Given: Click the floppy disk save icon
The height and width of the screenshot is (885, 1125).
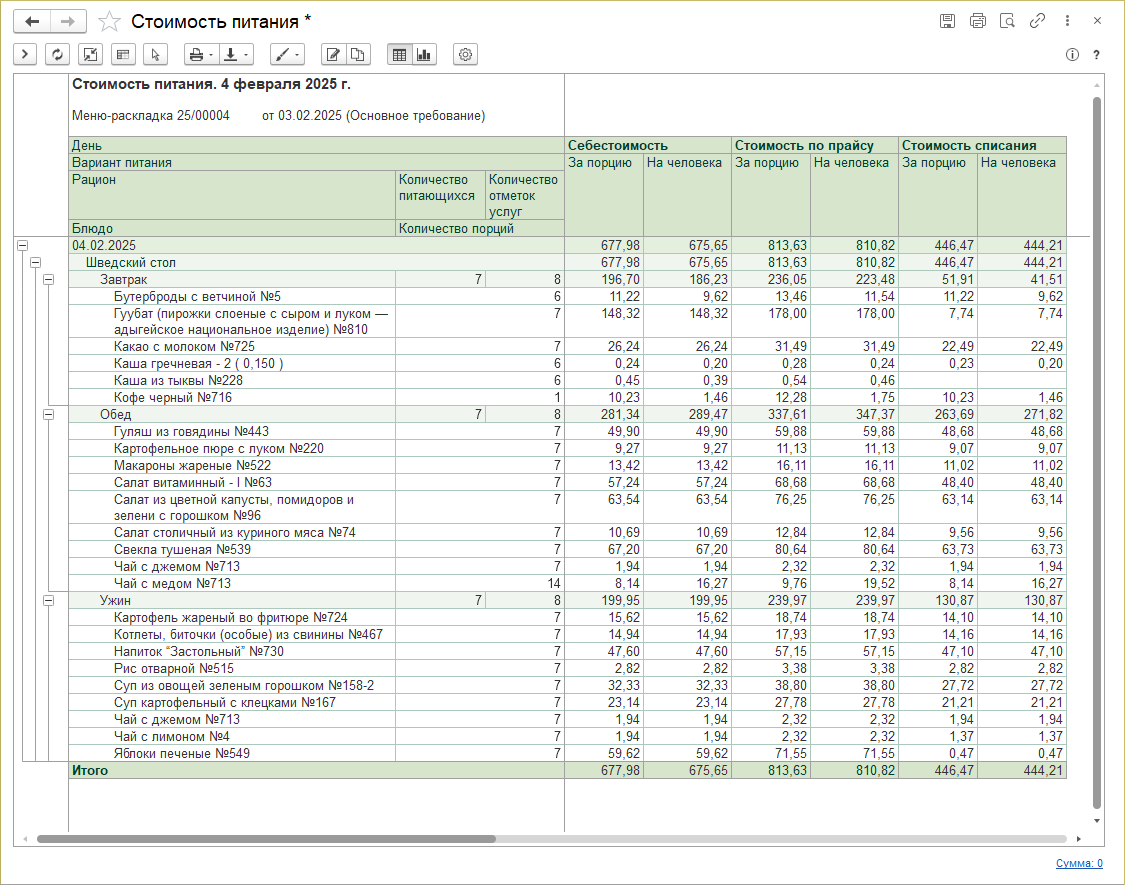Looking at the screenshot, I should pos(947,21).
